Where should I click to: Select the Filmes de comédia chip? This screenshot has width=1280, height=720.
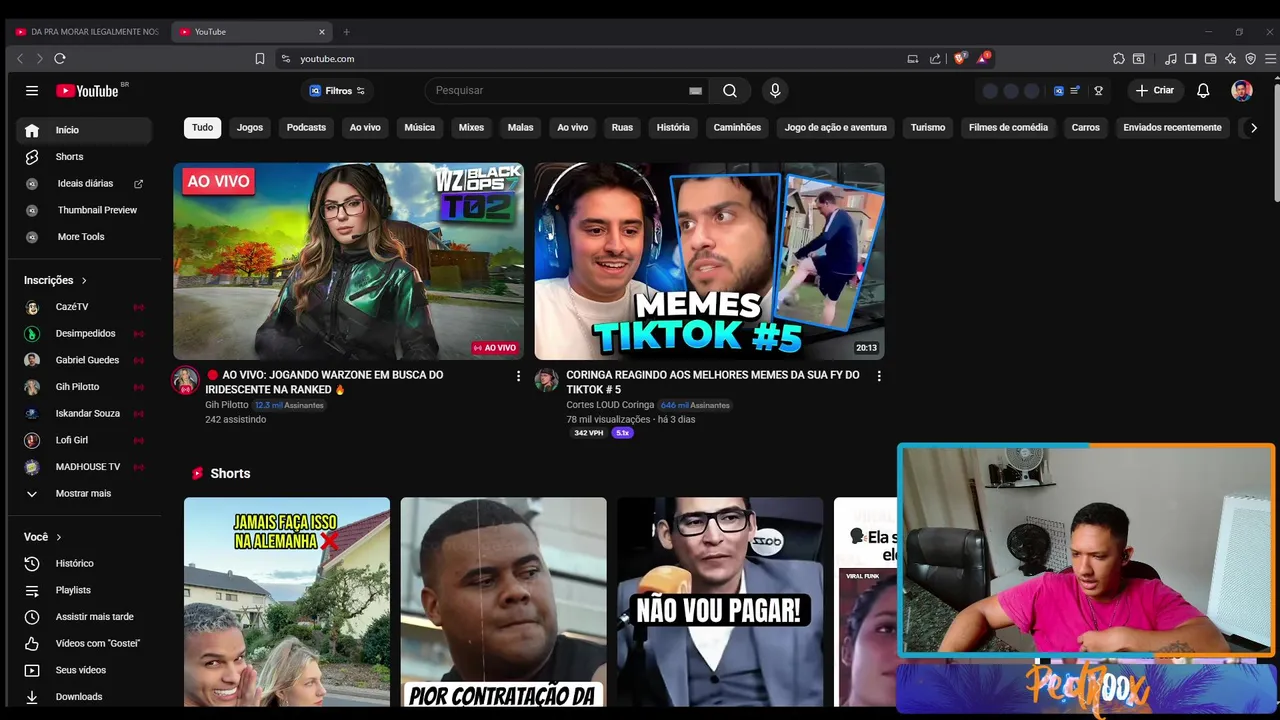click(x=1008, y=128)
